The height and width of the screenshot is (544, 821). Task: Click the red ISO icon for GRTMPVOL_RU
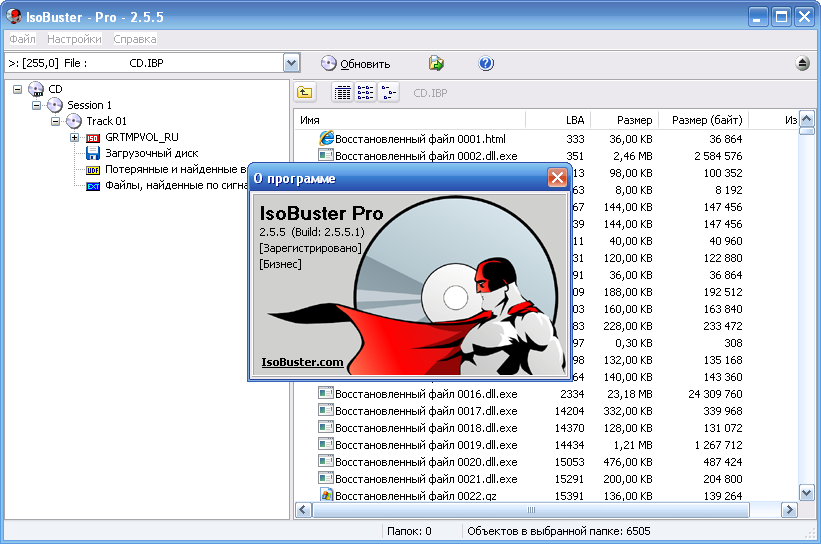coord(93,138)
